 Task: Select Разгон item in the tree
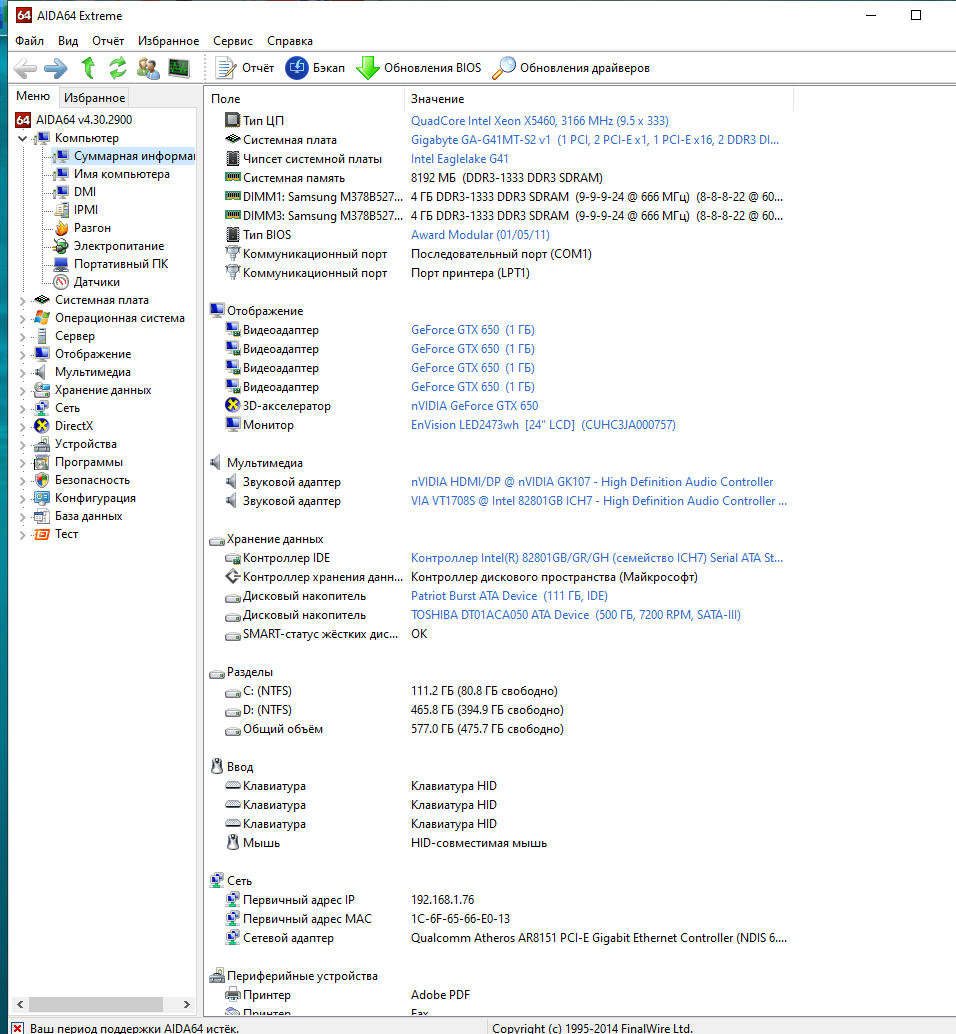[x=92, y=228]
